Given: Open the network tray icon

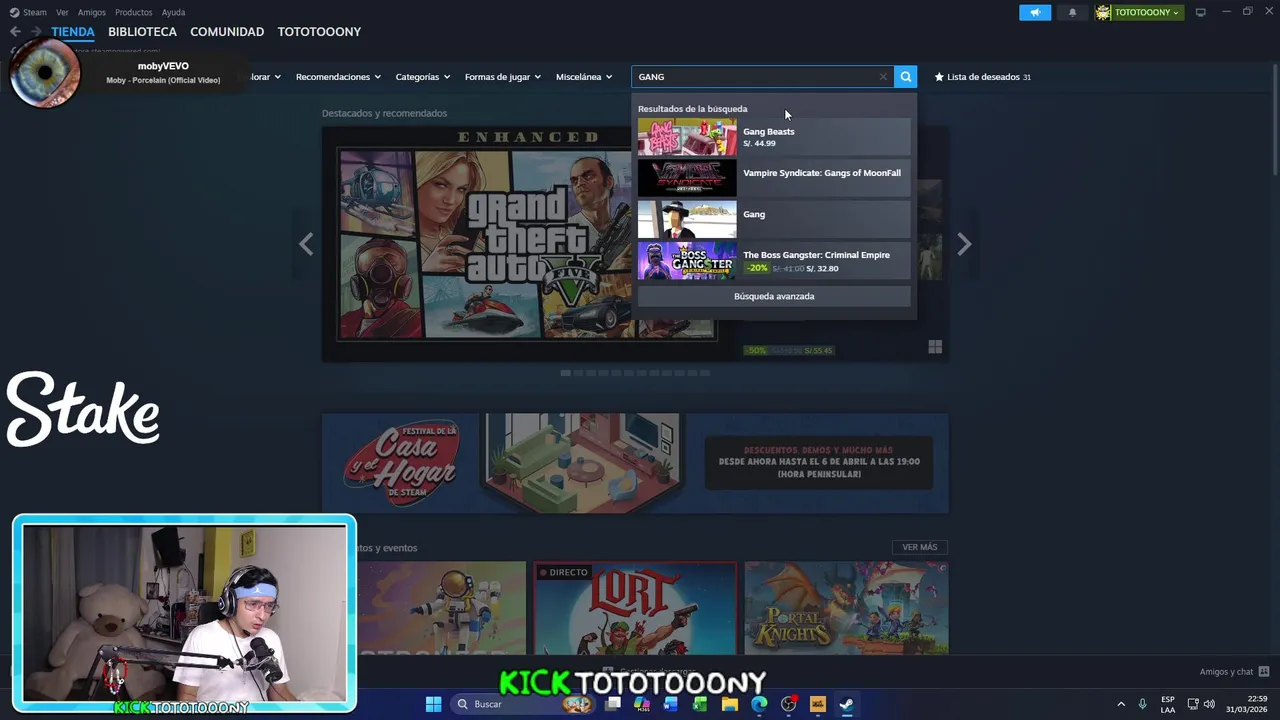Looking at the screenshot, I should pos(1193,704).
